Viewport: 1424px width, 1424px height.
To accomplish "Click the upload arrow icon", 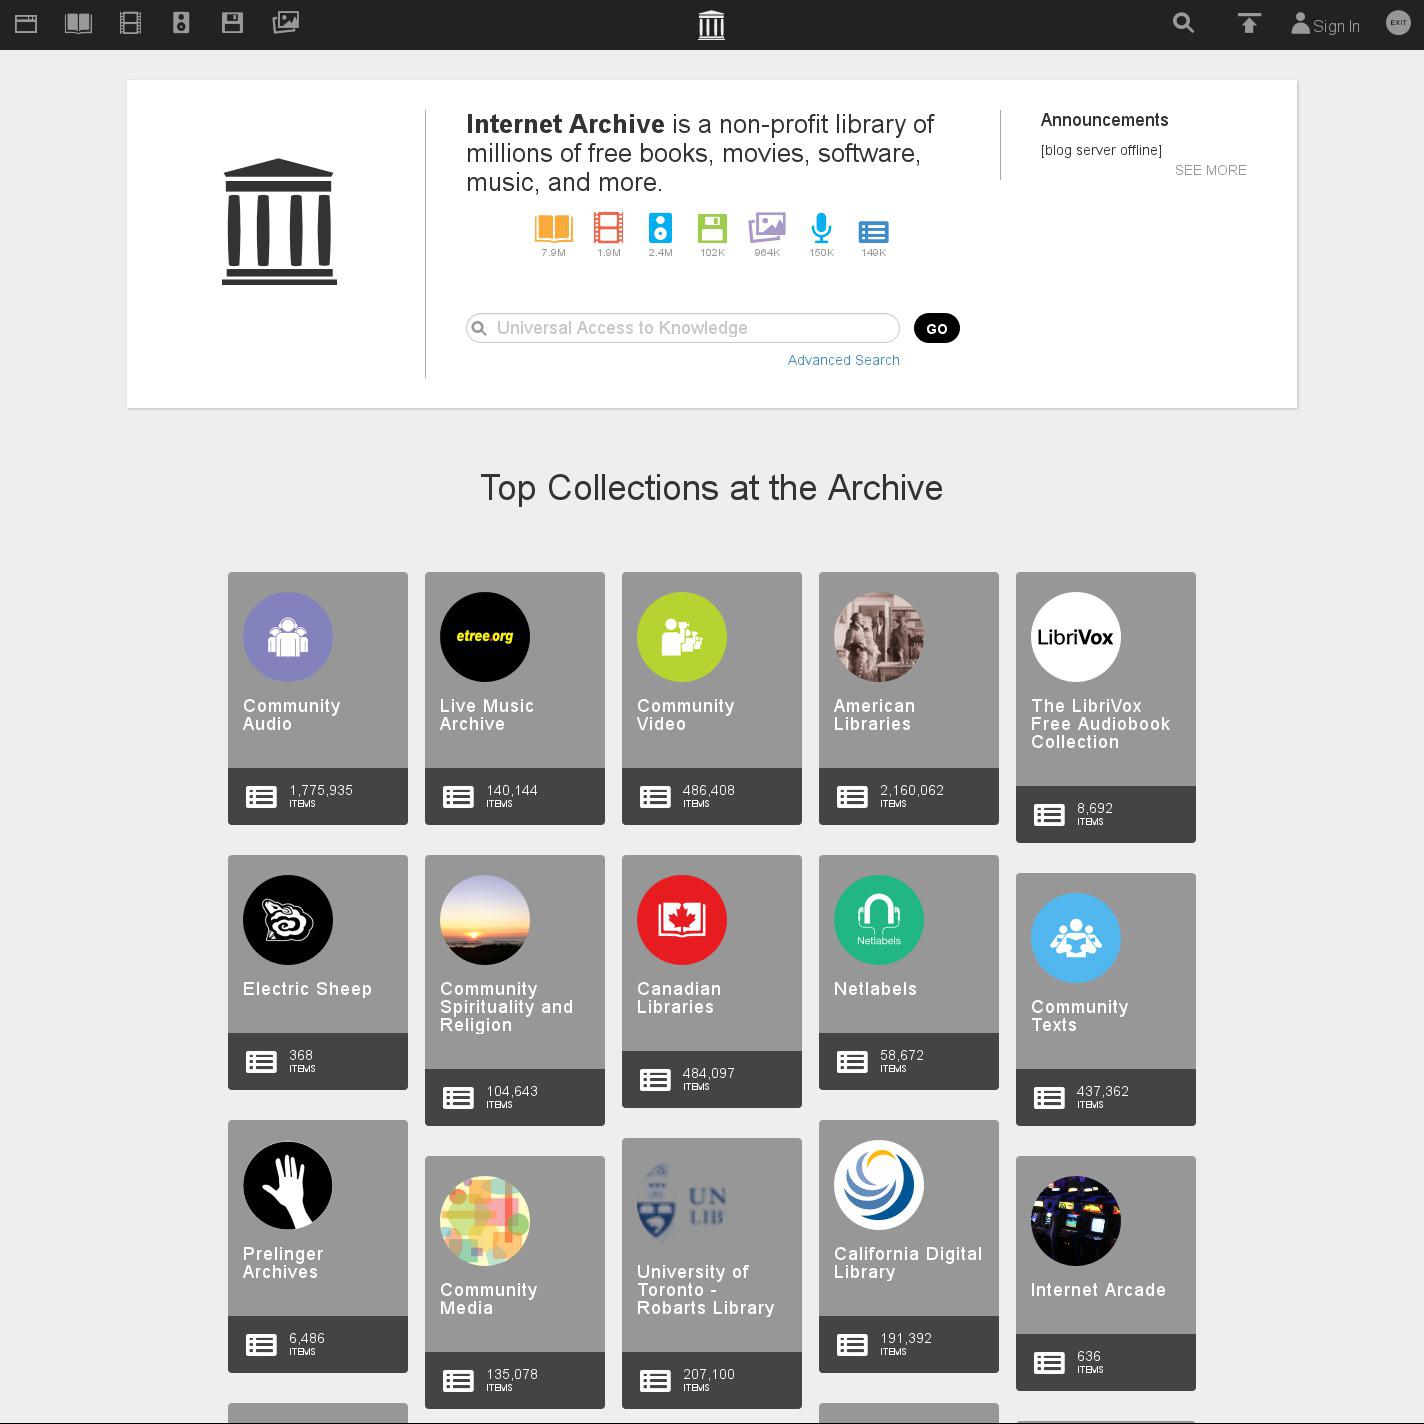I will tap(1248, 23).
